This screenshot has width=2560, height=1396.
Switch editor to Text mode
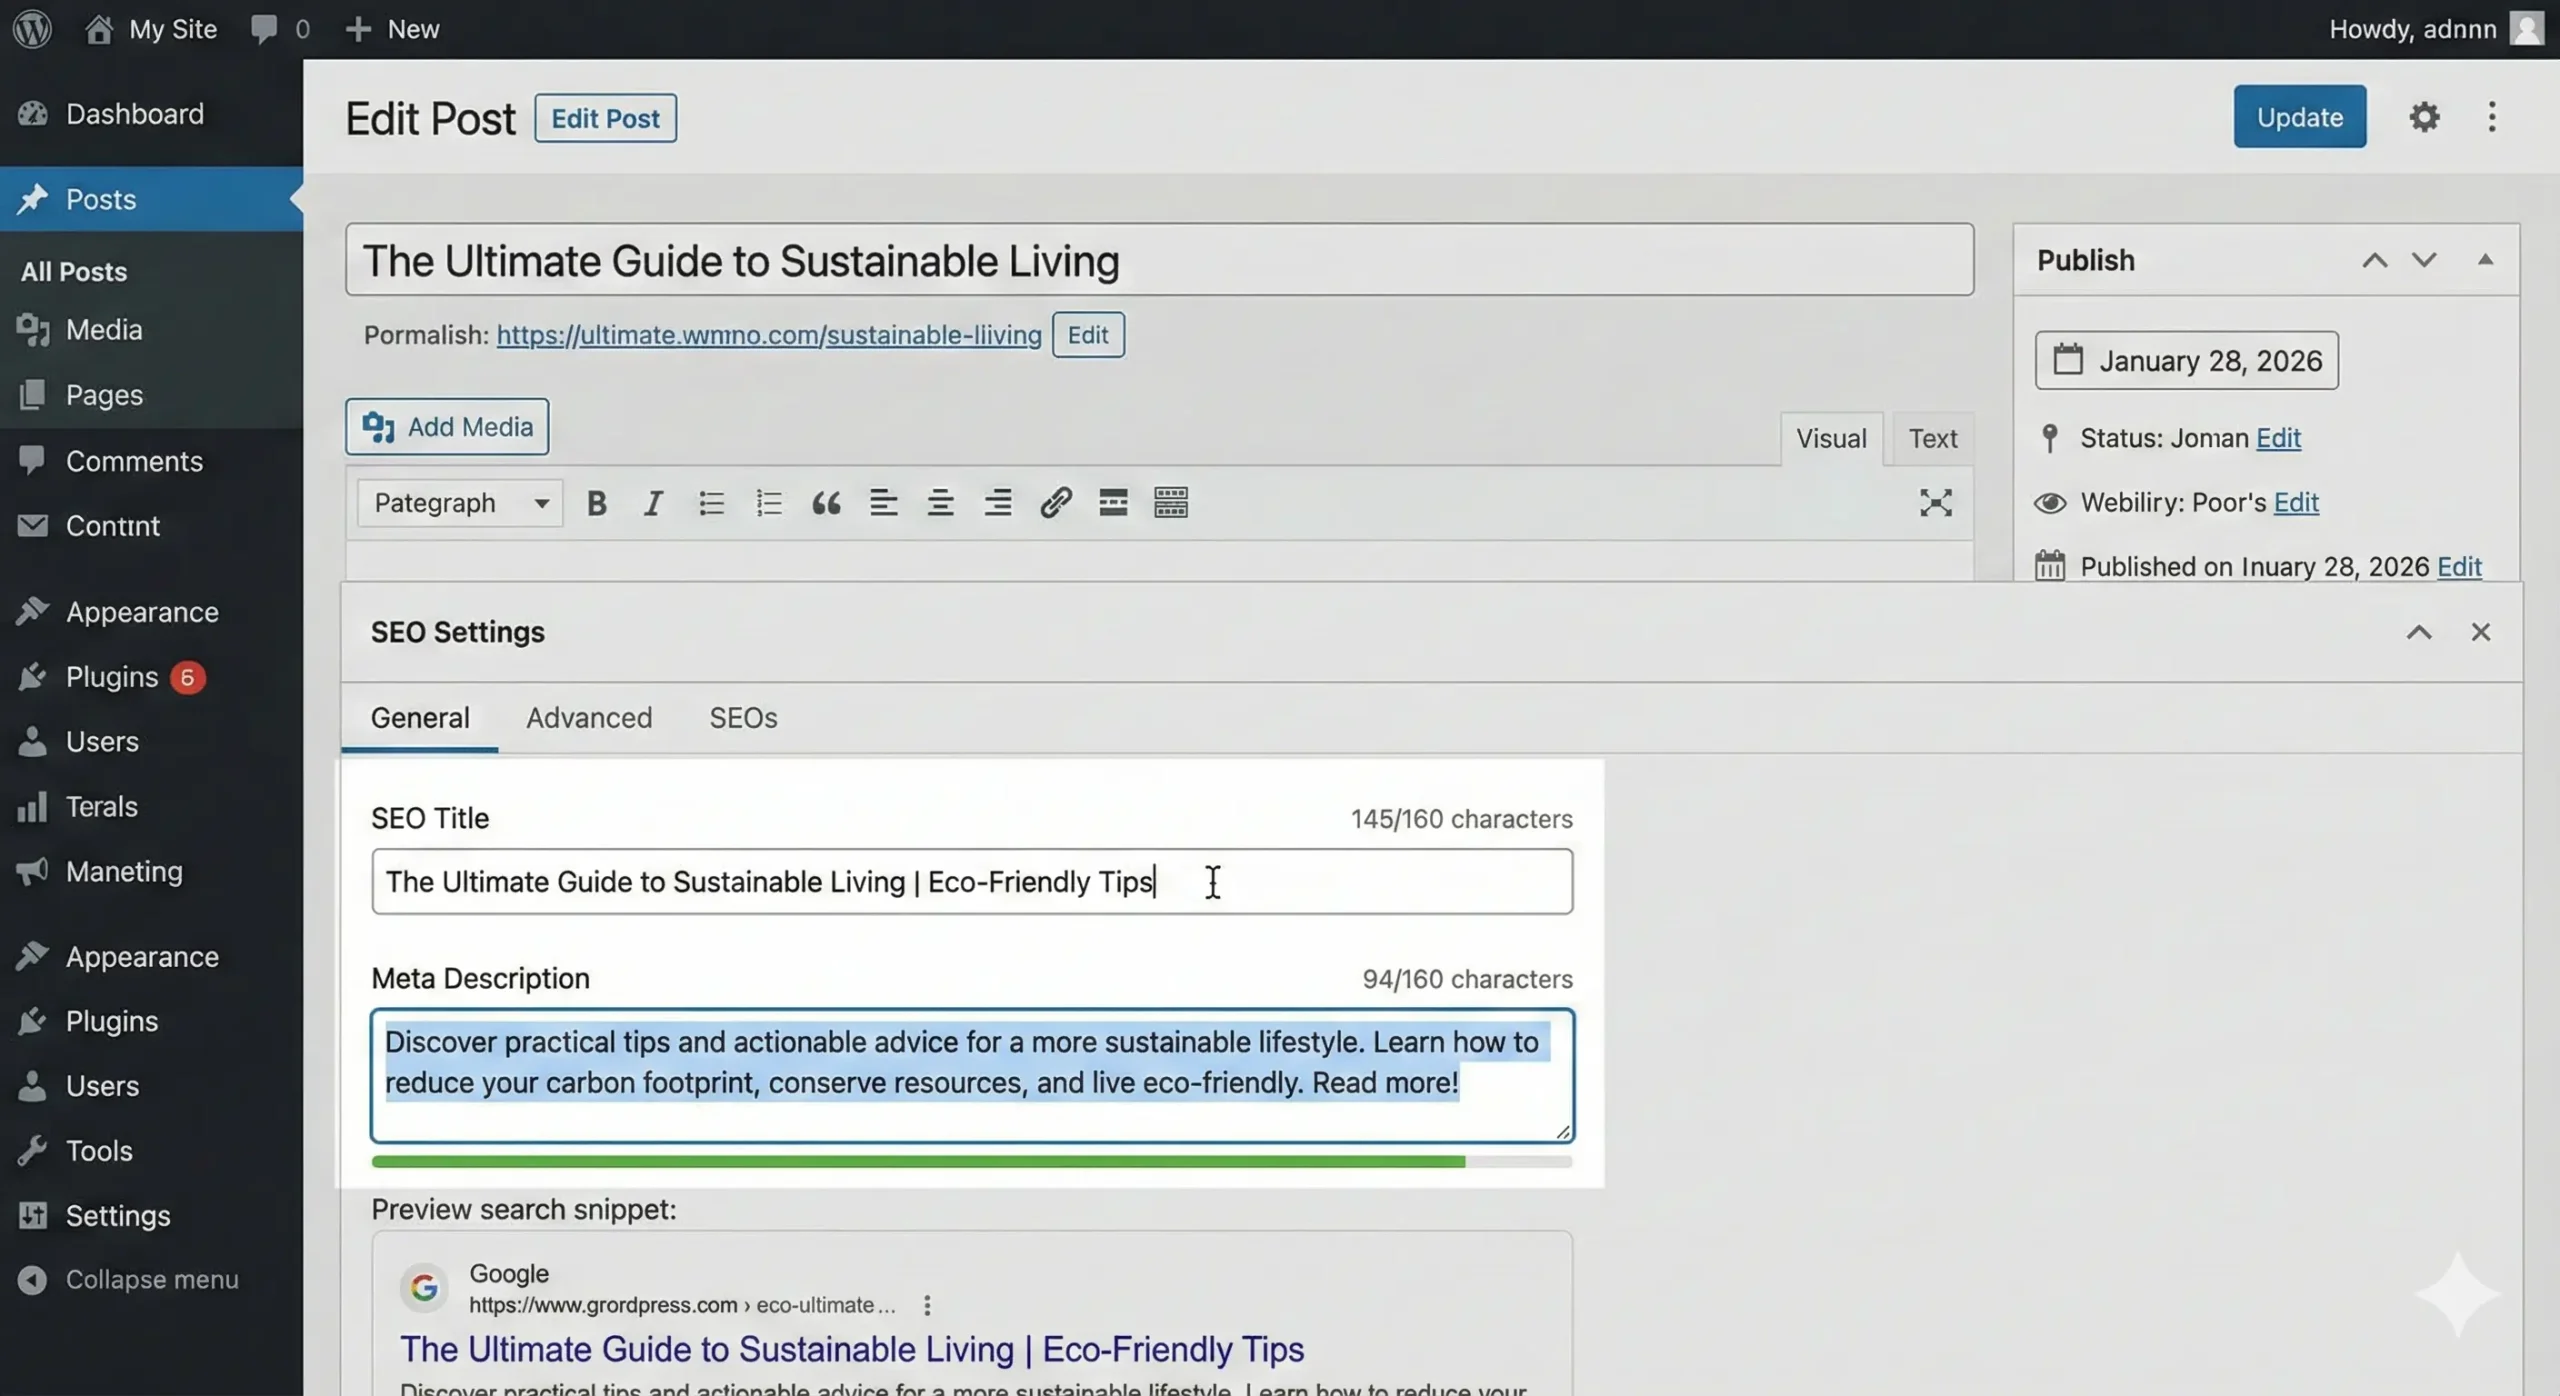coord(1932,439)
